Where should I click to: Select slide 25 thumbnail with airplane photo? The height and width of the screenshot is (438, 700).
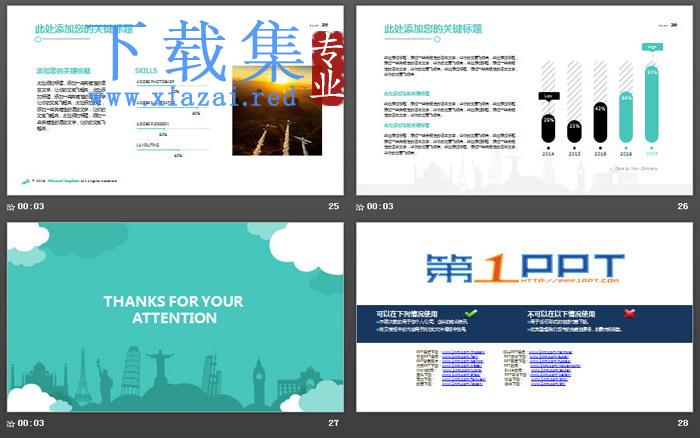click(175, 100)
